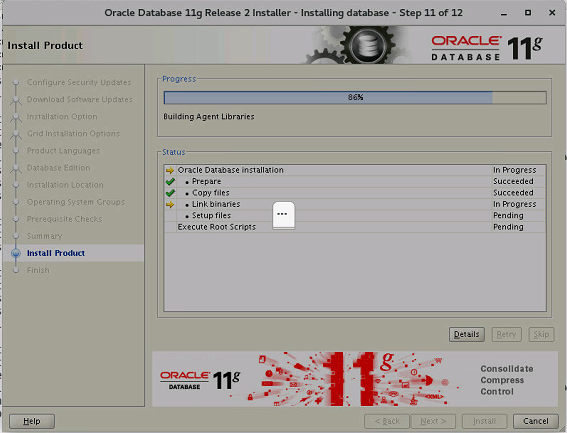This screenshot has height=433, width=567.
Task: Cancel the Oracle installation
Action: coord(536,421)
